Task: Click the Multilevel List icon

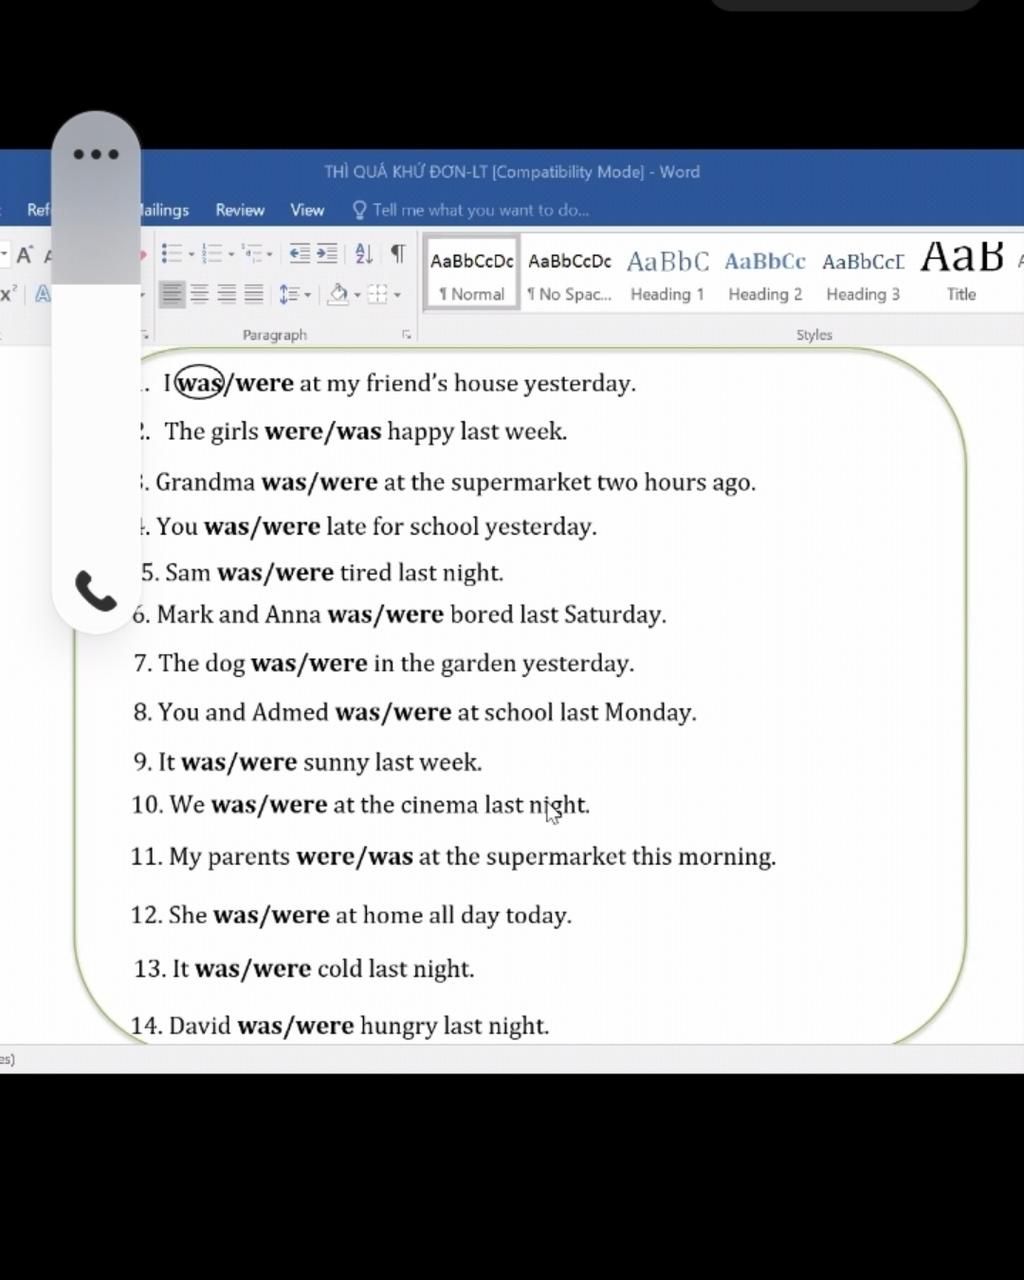Action: pyautogui.click(x=251, y=253)
